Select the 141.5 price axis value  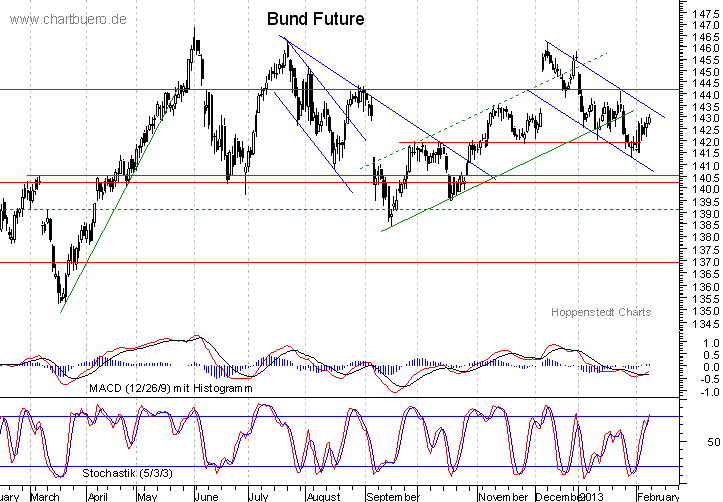pyautogui.click(x=705, y=154)
